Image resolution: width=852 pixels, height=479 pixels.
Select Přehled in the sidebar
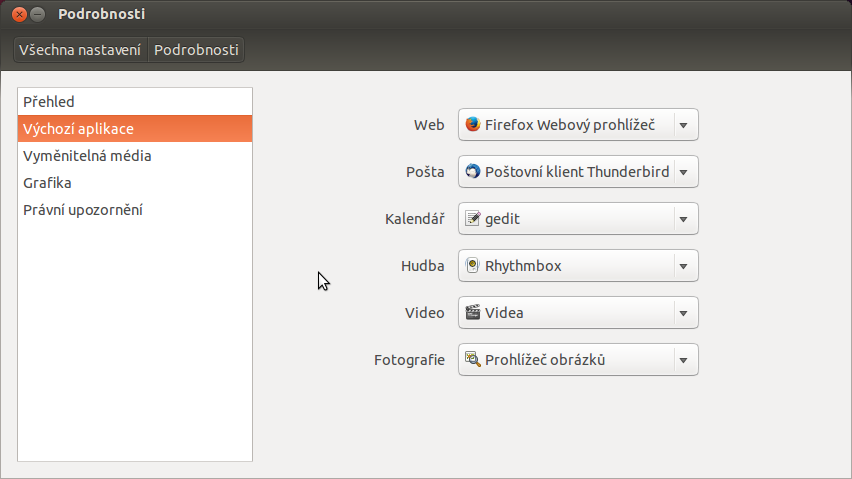click(135, 102)
